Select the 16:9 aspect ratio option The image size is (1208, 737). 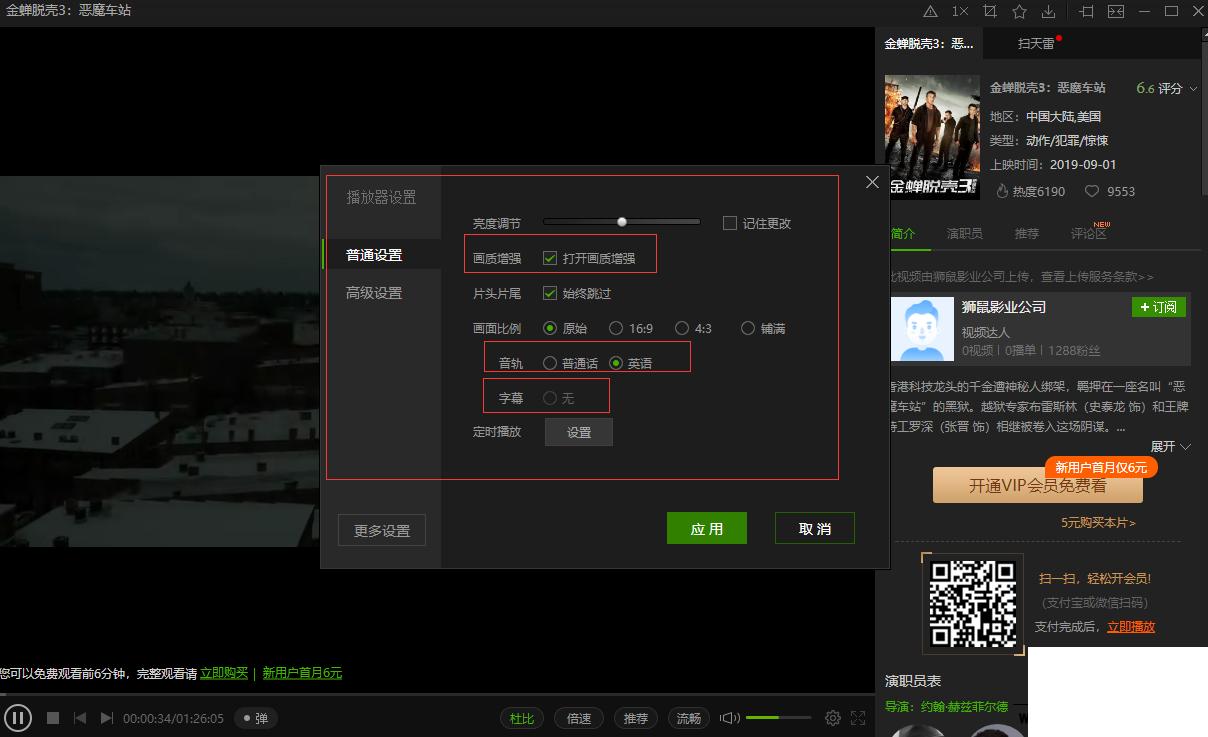coord(618,327)
